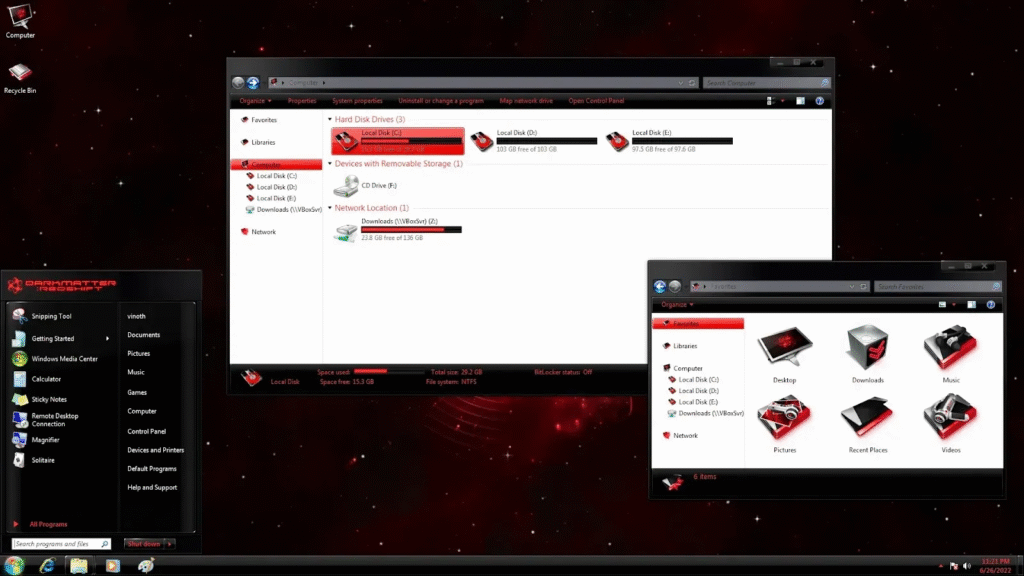Select Devices and Printers in Start menu
The height and width of the screenshot is (576, 1024).
(155, 450)
